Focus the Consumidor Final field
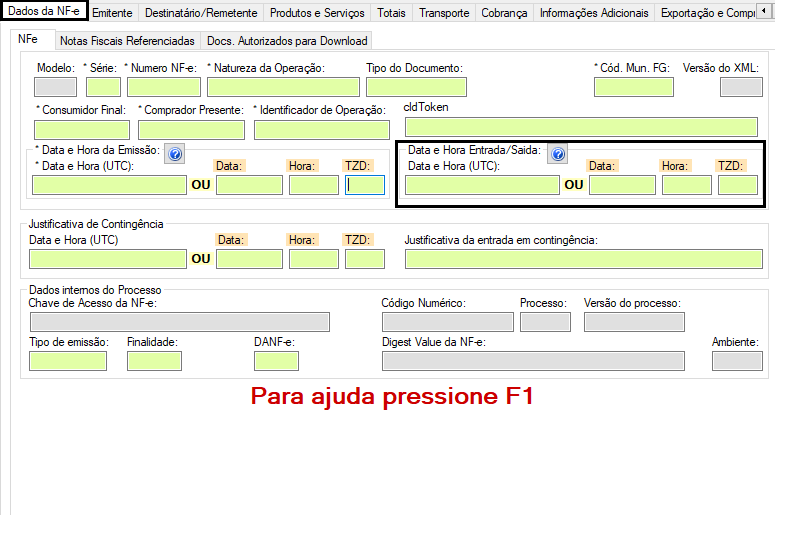The image size is (786, 535). [x=82, y=130]
